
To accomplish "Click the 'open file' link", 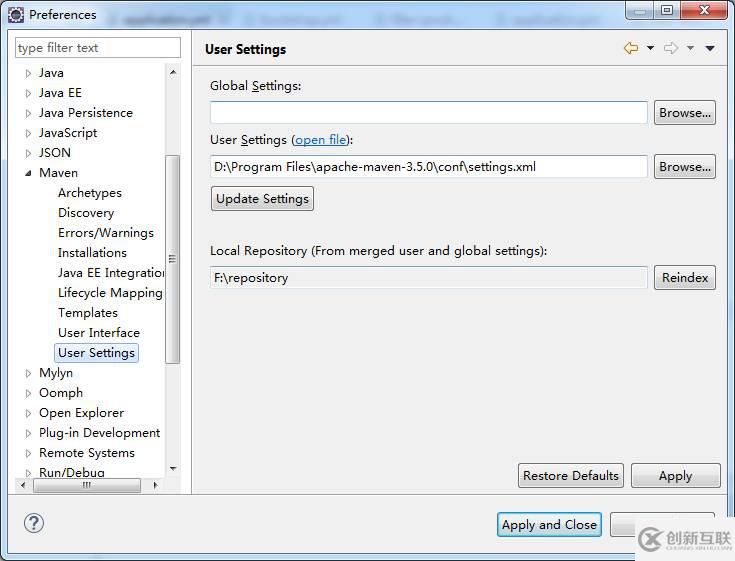I will 321,140.
